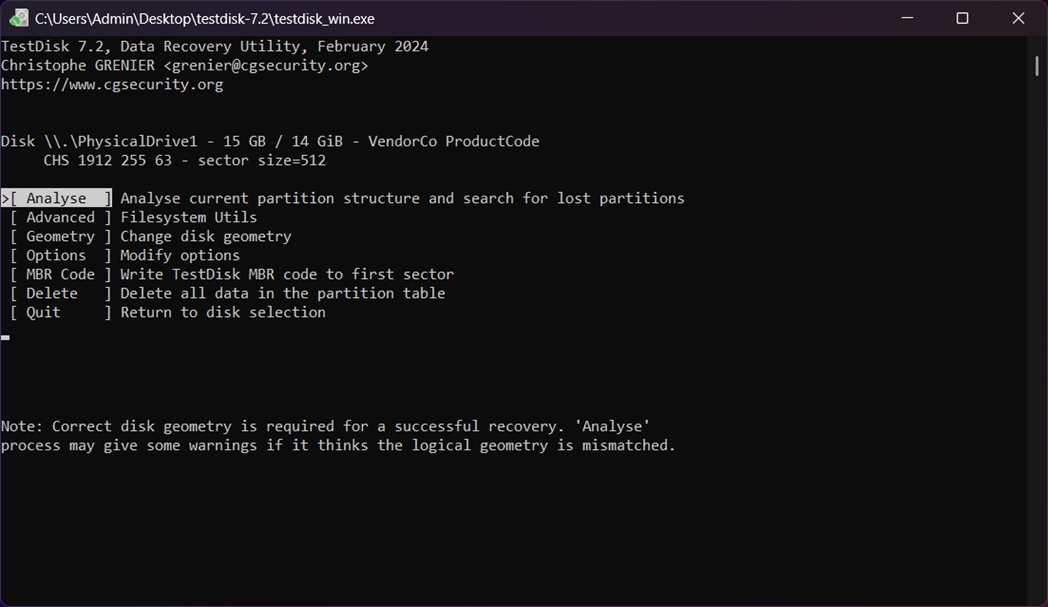Select the Analyse menu option
This screenshot has height=607, width=1048.
tap(56, 199)
